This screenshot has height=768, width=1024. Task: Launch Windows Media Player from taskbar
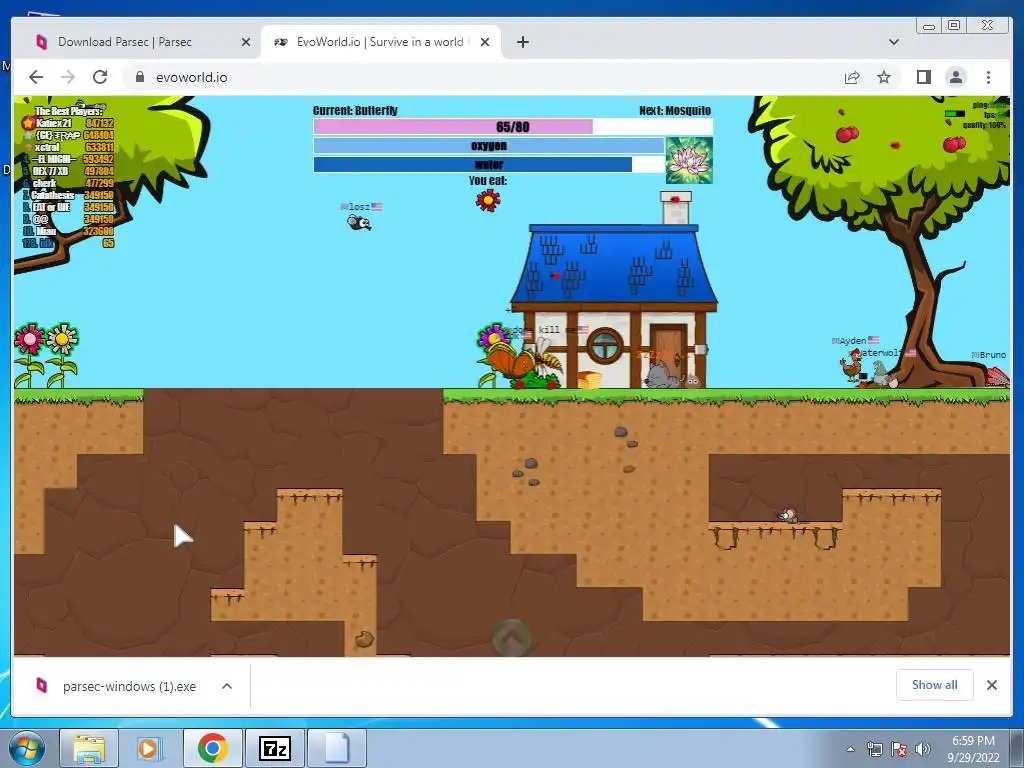pos(149,748)
